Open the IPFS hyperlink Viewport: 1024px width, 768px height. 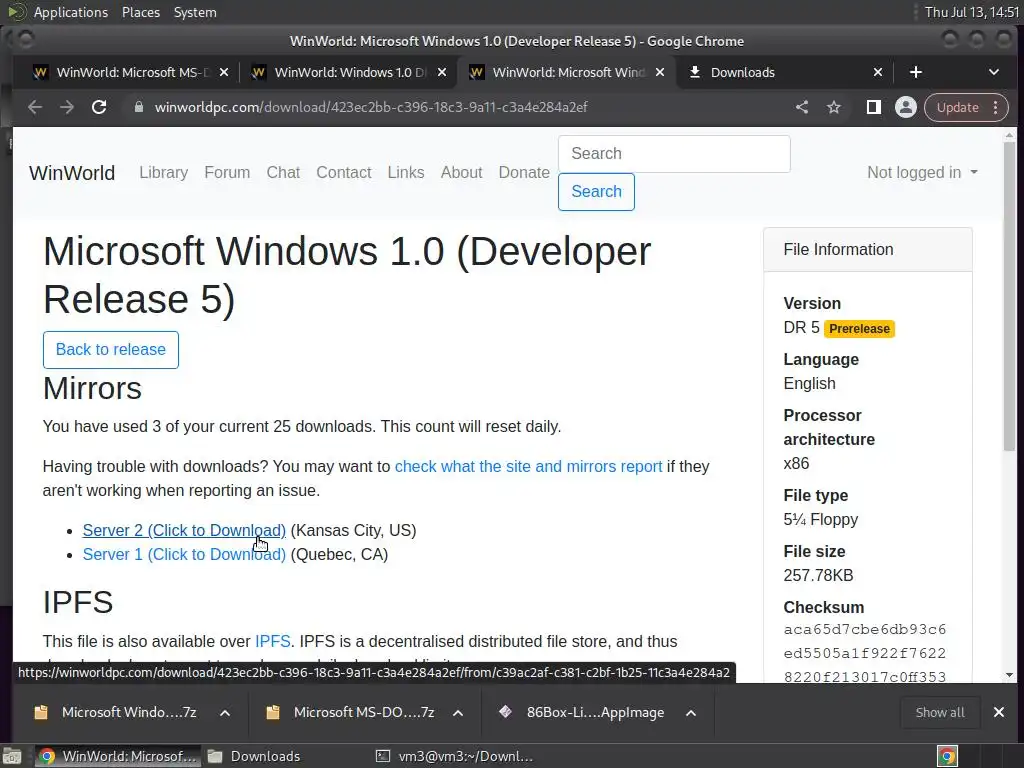point(272,641)
